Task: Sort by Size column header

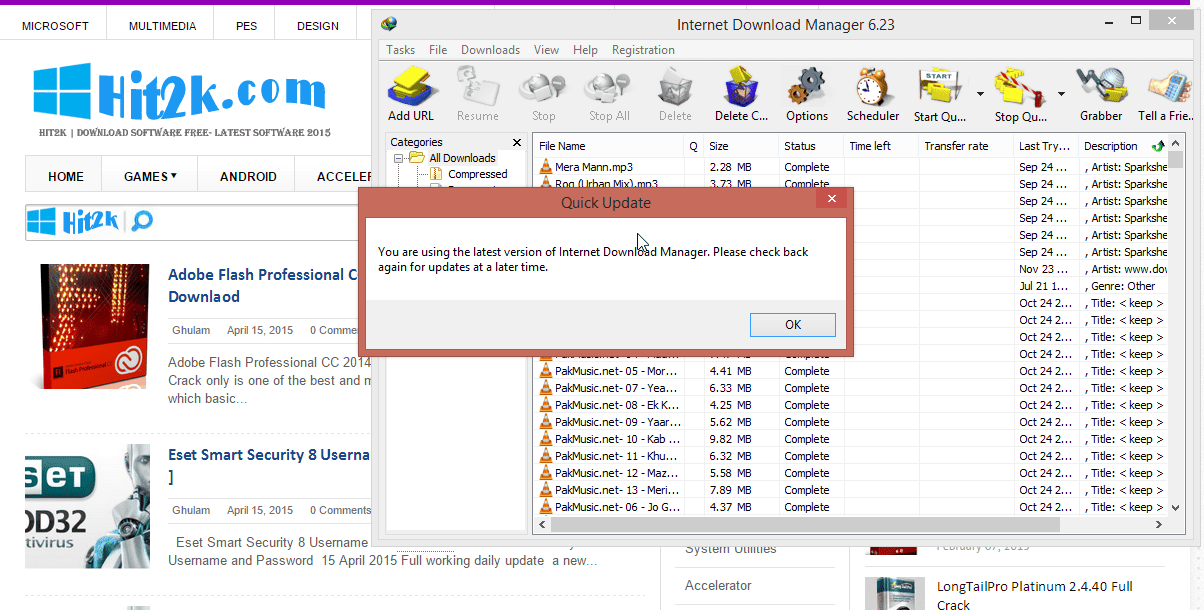Action: pyautogui.click(x=741, y=146)
